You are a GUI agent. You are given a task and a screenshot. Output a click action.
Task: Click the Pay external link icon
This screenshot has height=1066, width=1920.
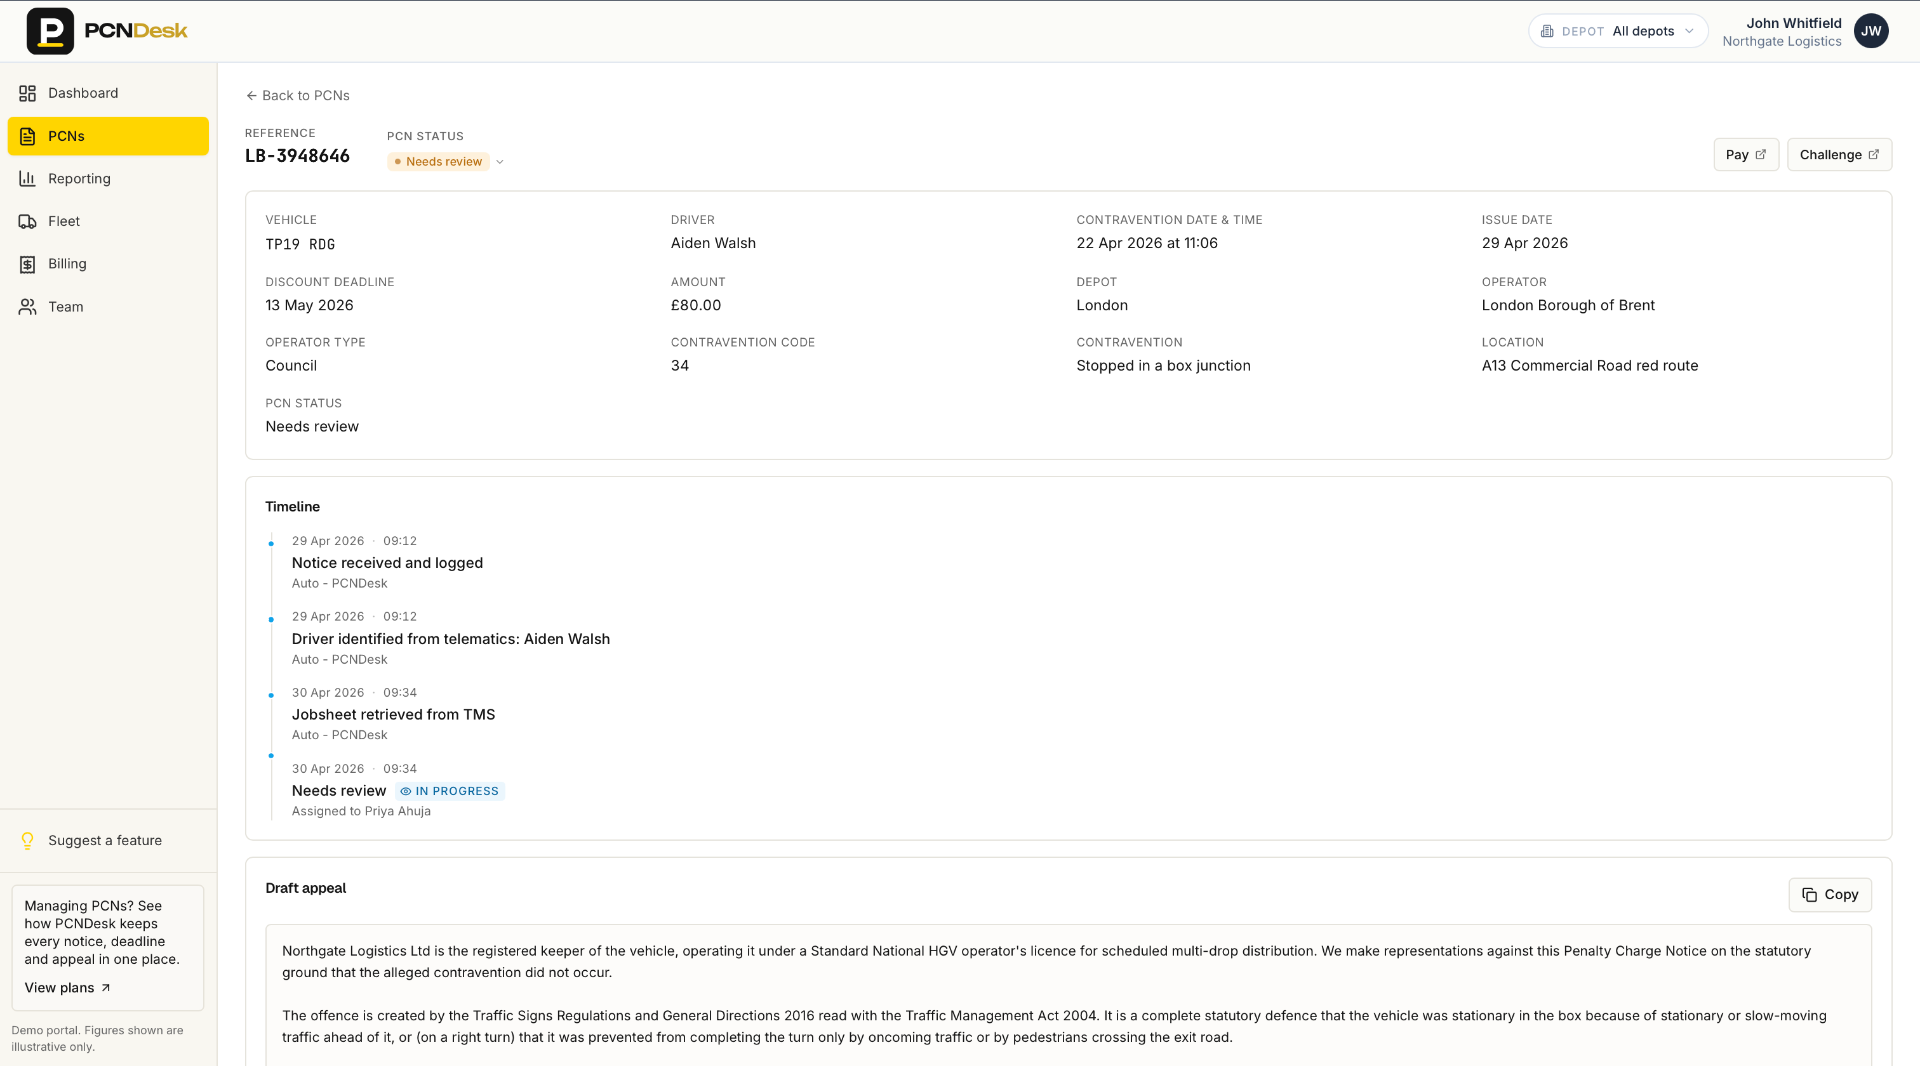coord(1761,155)
